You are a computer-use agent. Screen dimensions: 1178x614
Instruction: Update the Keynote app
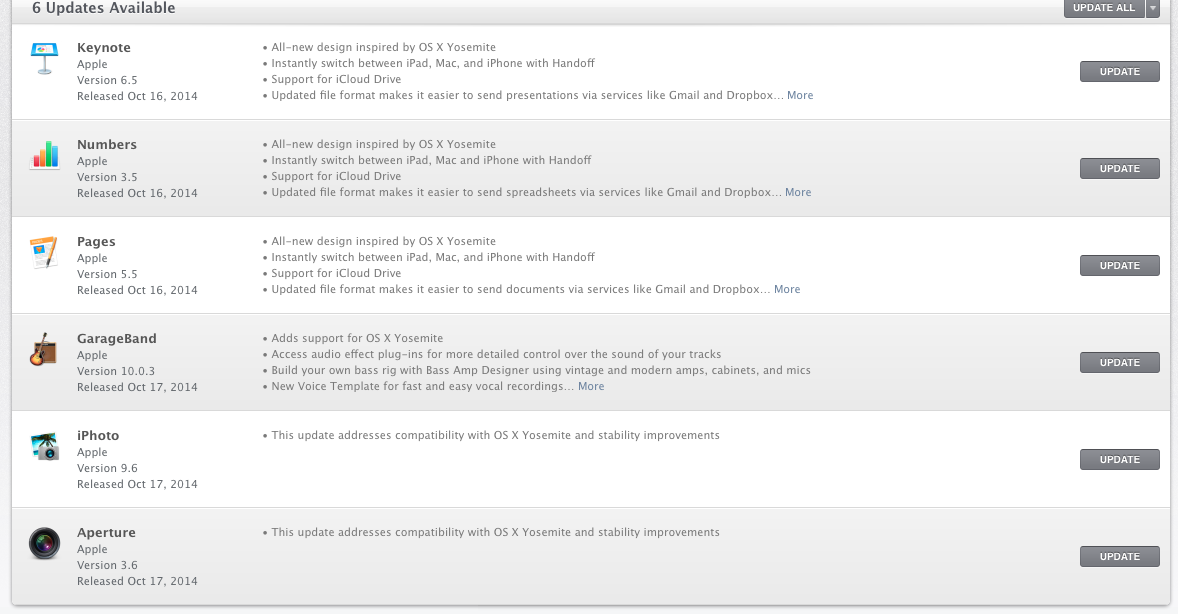click(1119, 72)
